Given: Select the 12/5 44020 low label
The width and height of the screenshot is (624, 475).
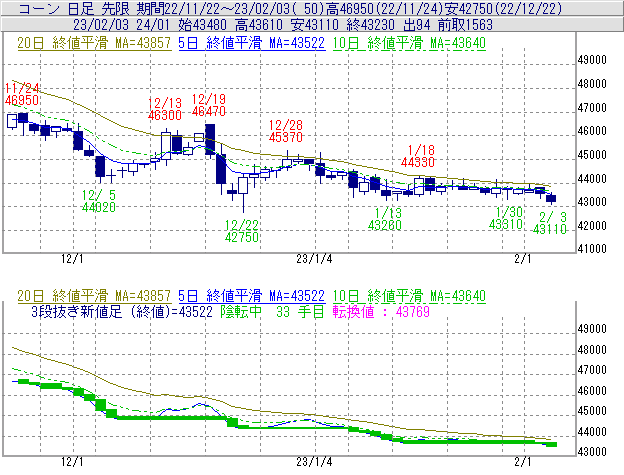Looking at the screenshot, I should tap(99, 201).
